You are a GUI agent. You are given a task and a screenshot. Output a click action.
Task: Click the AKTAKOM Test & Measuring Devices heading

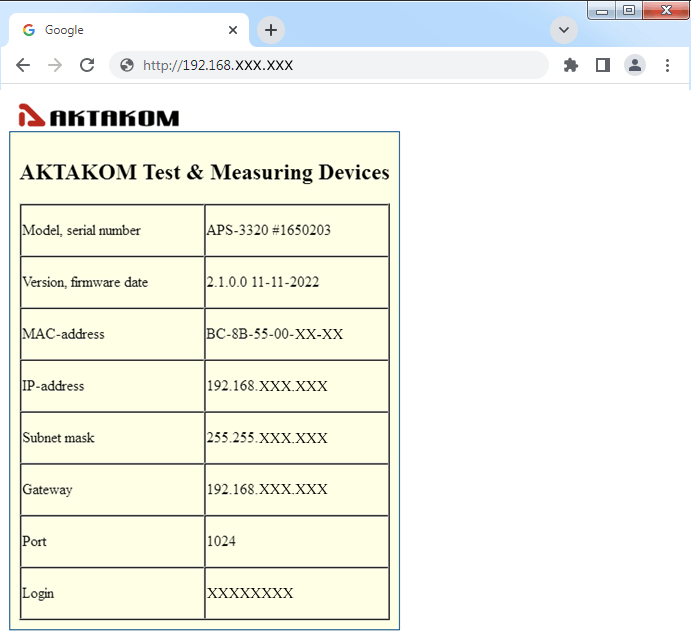205,172
